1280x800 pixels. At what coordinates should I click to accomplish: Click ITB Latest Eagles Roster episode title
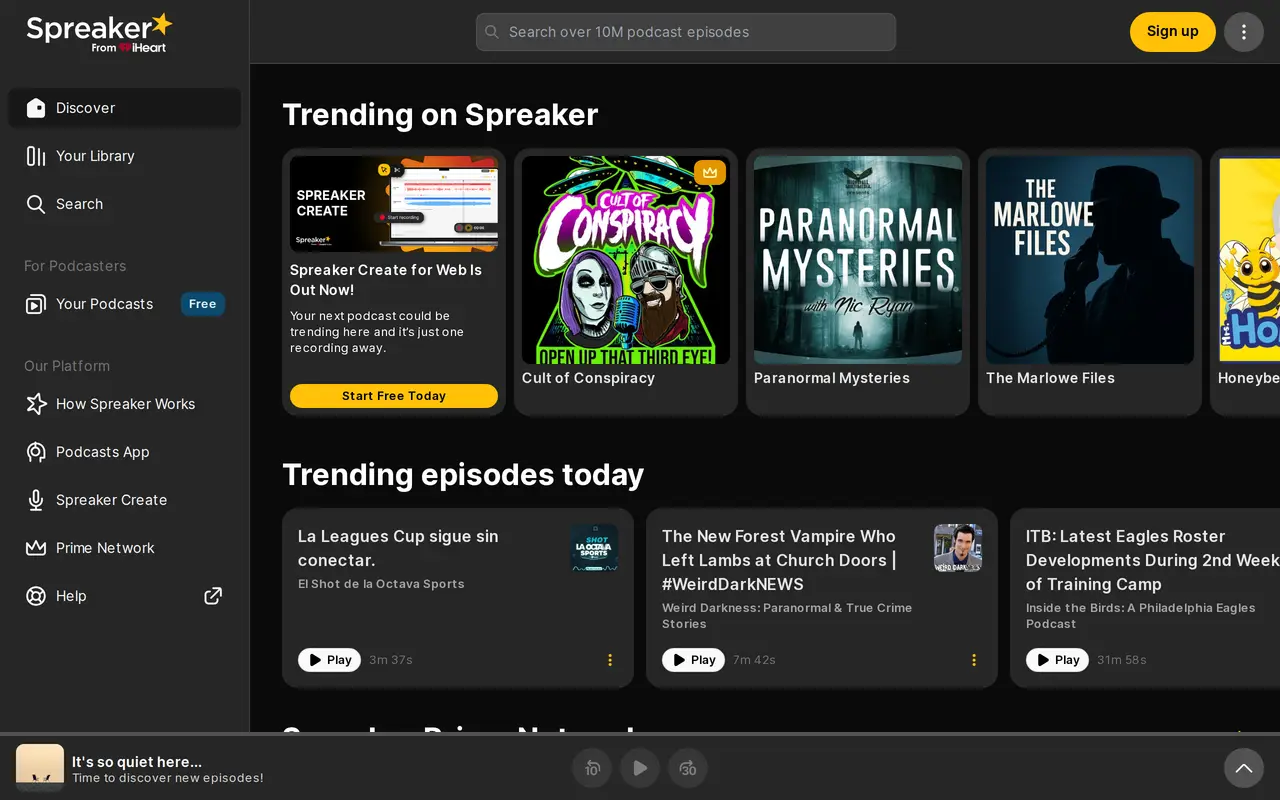click(x=1153, y=560)
